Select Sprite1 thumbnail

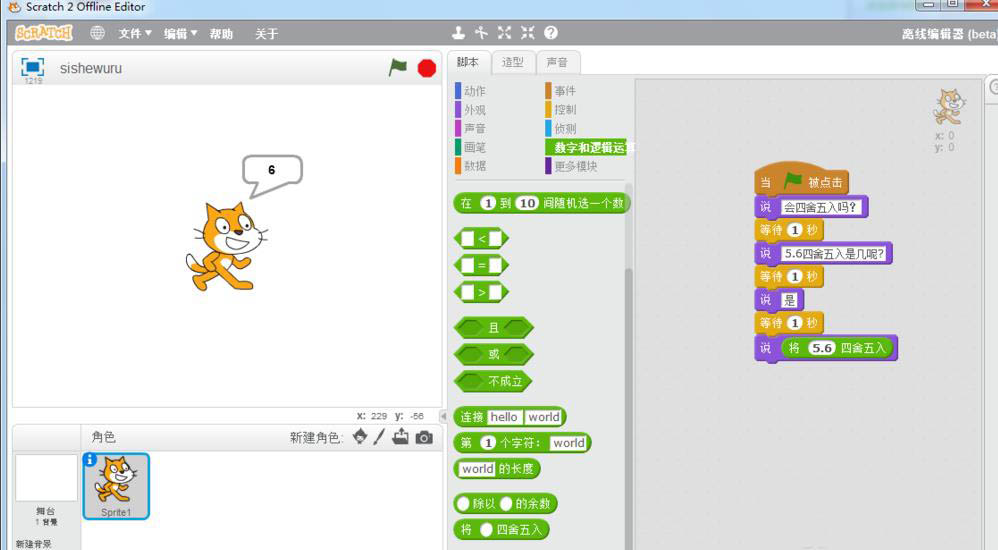116,486
